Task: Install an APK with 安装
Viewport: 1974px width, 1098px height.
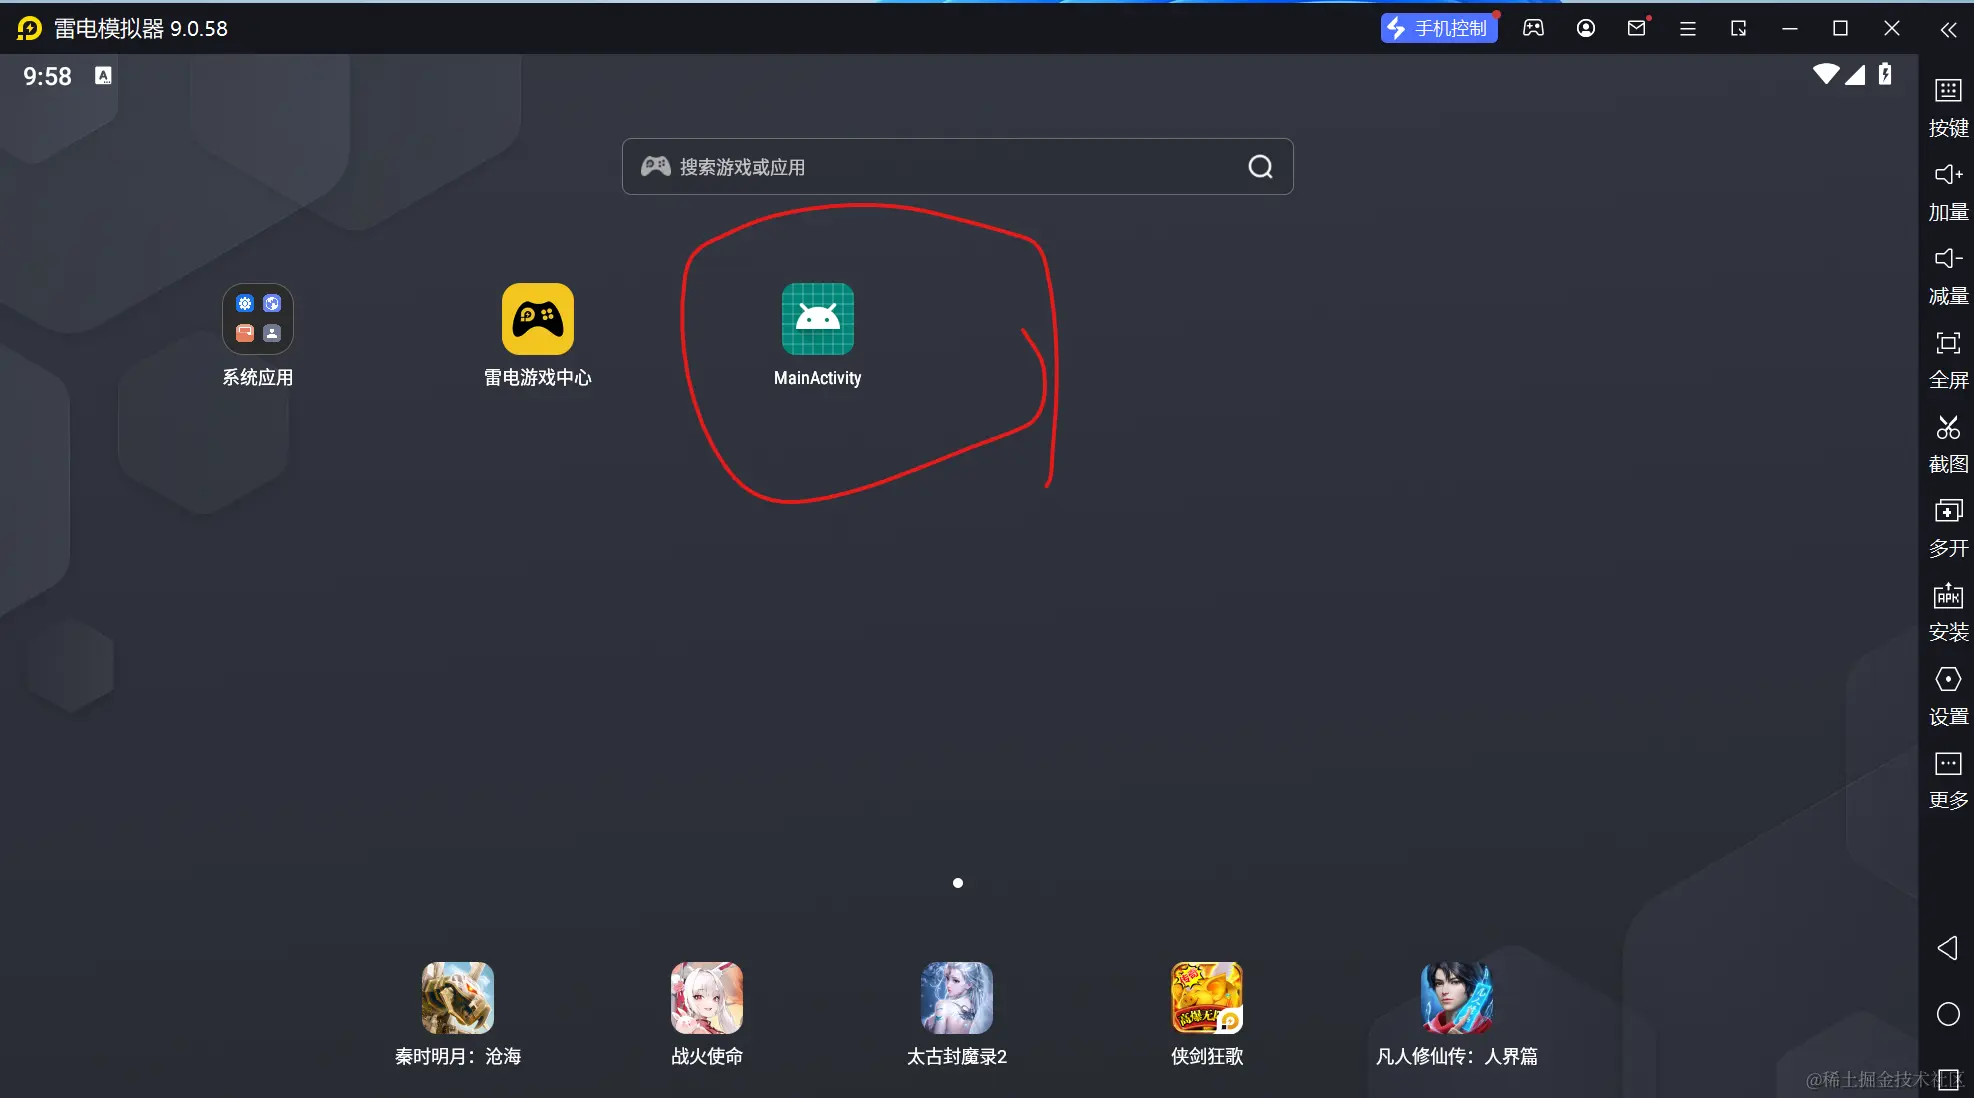Action: tap(1948, 612)
